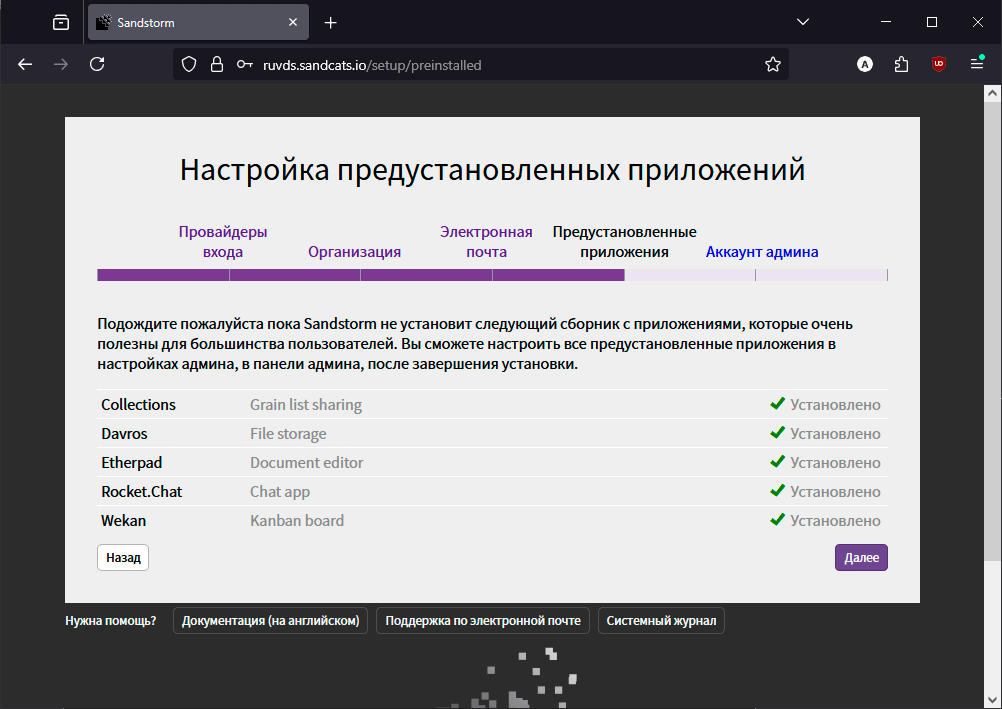This screenshot has width=1002, height=709.
Task: Click the Davros app name
Action: pos(124,433)
